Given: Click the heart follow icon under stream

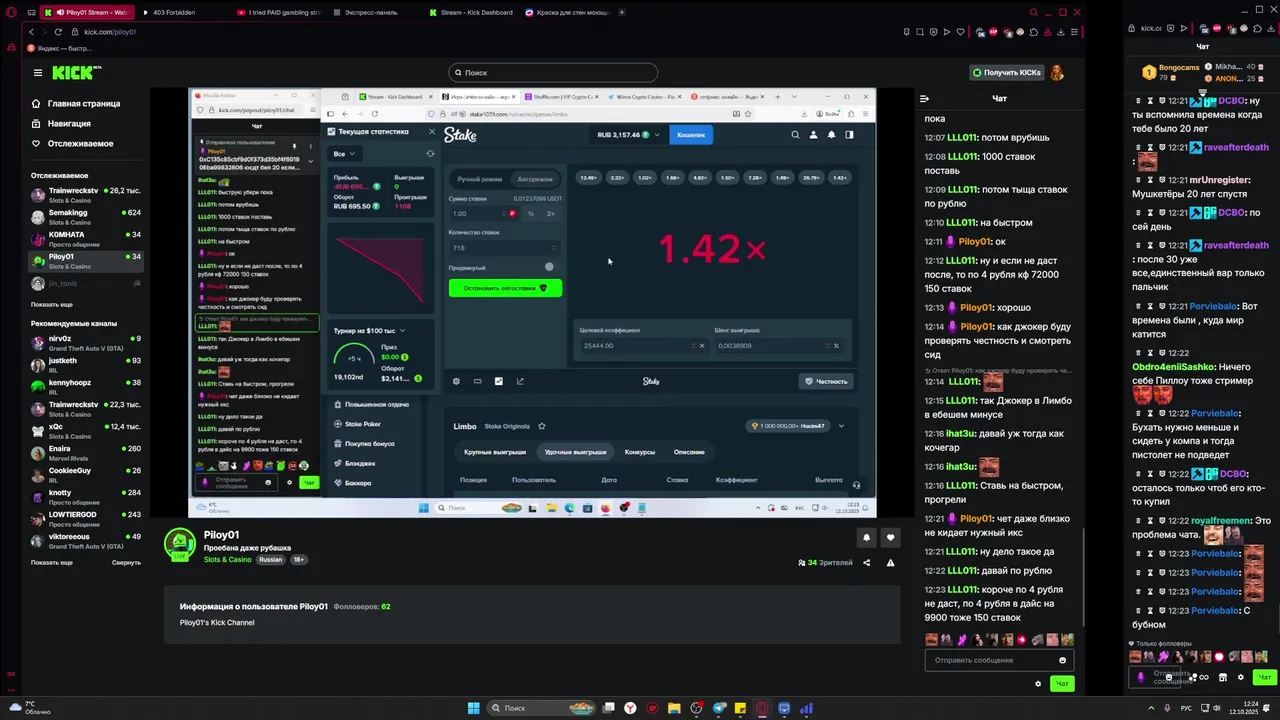Looking at the screenshot, I should 890,538.
